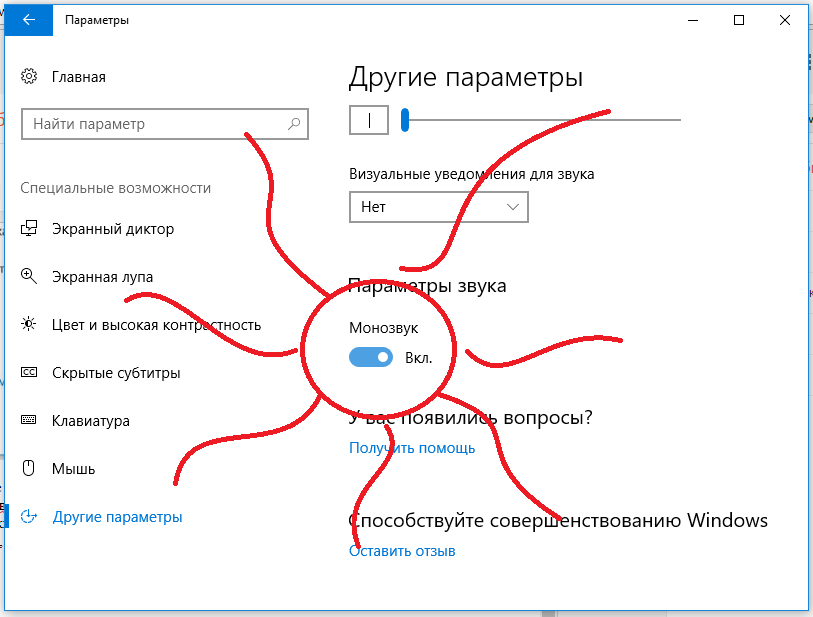
Task: Switch to the Мышь settings page
Action: point(74,468)
